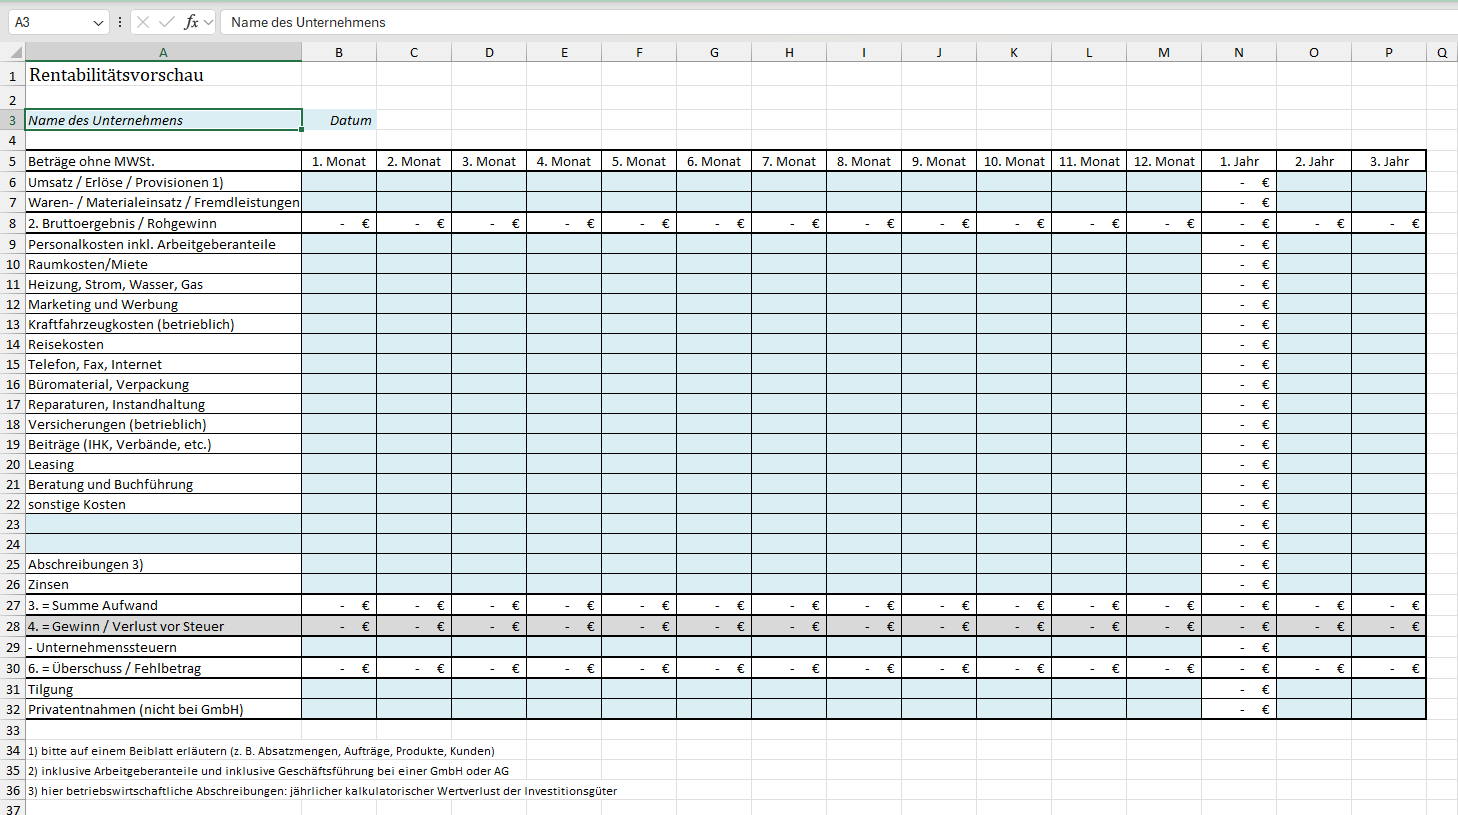This screenshot has height=815, width=1458.
Task: Select column A header
Action: pyautogui.click(x=163, y=52)
